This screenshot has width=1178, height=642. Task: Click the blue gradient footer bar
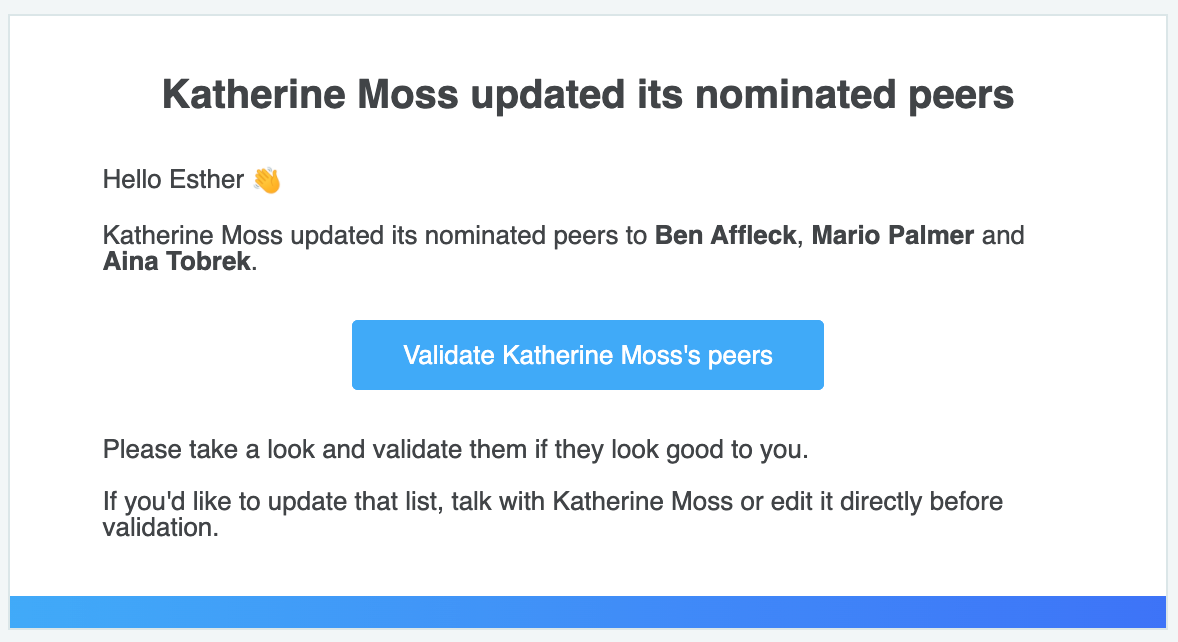click(587, 612)
